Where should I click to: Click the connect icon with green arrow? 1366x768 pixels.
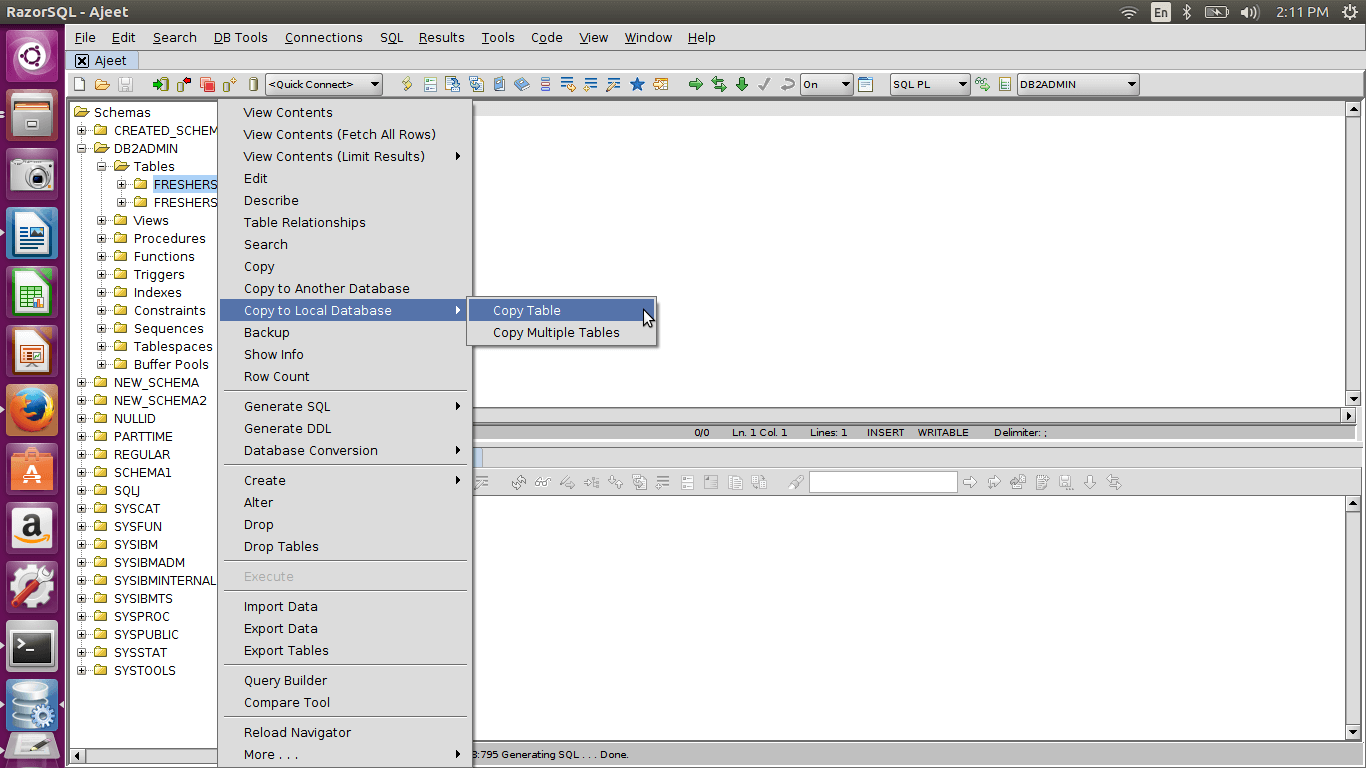[160, 85]
